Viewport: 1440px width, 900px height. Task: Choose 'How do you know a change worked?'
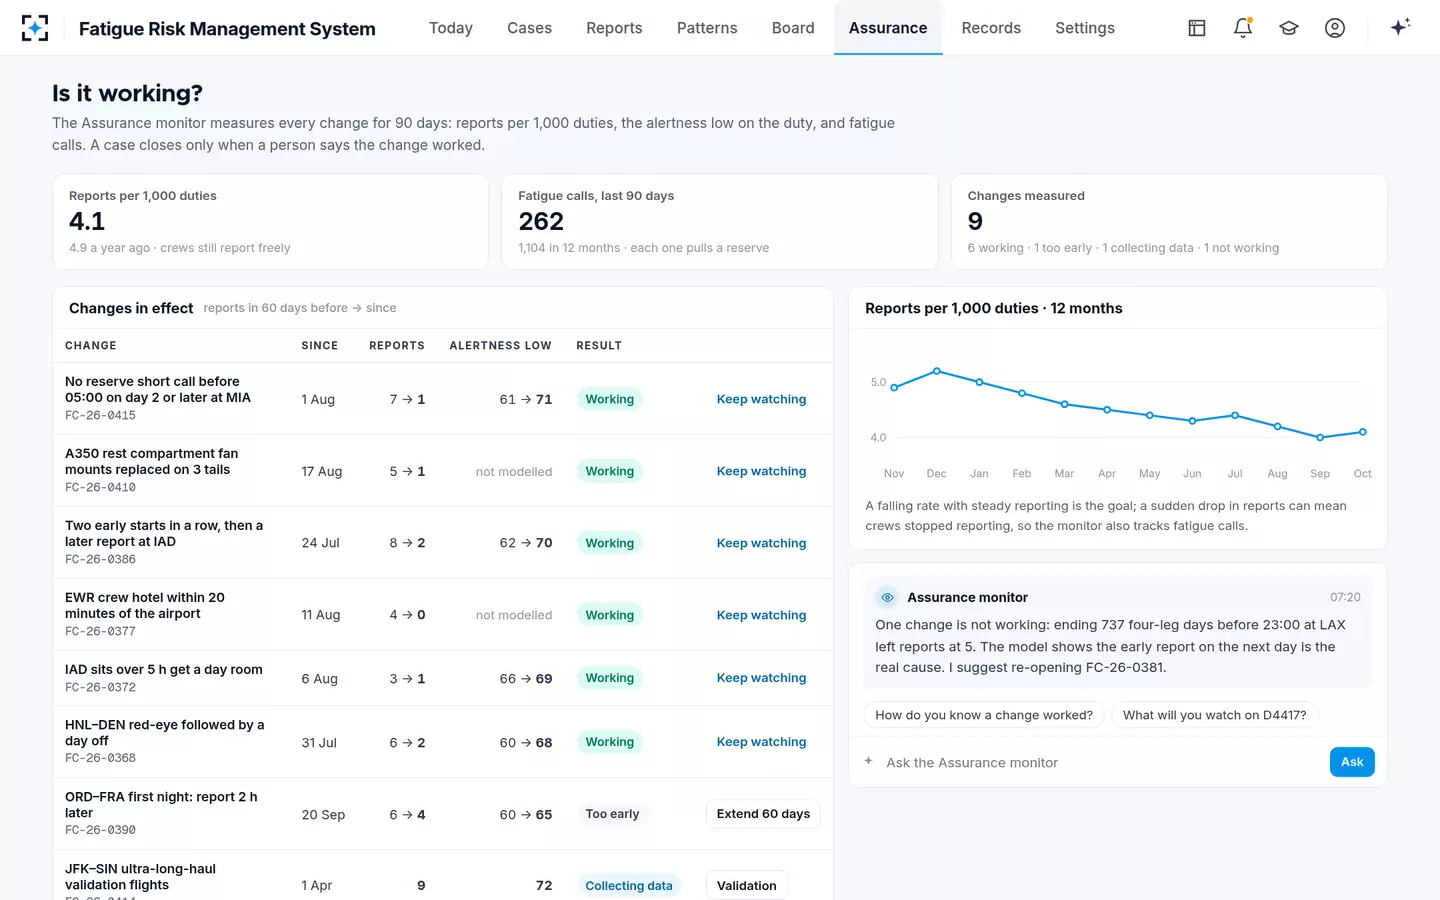[x=984, y=715]
